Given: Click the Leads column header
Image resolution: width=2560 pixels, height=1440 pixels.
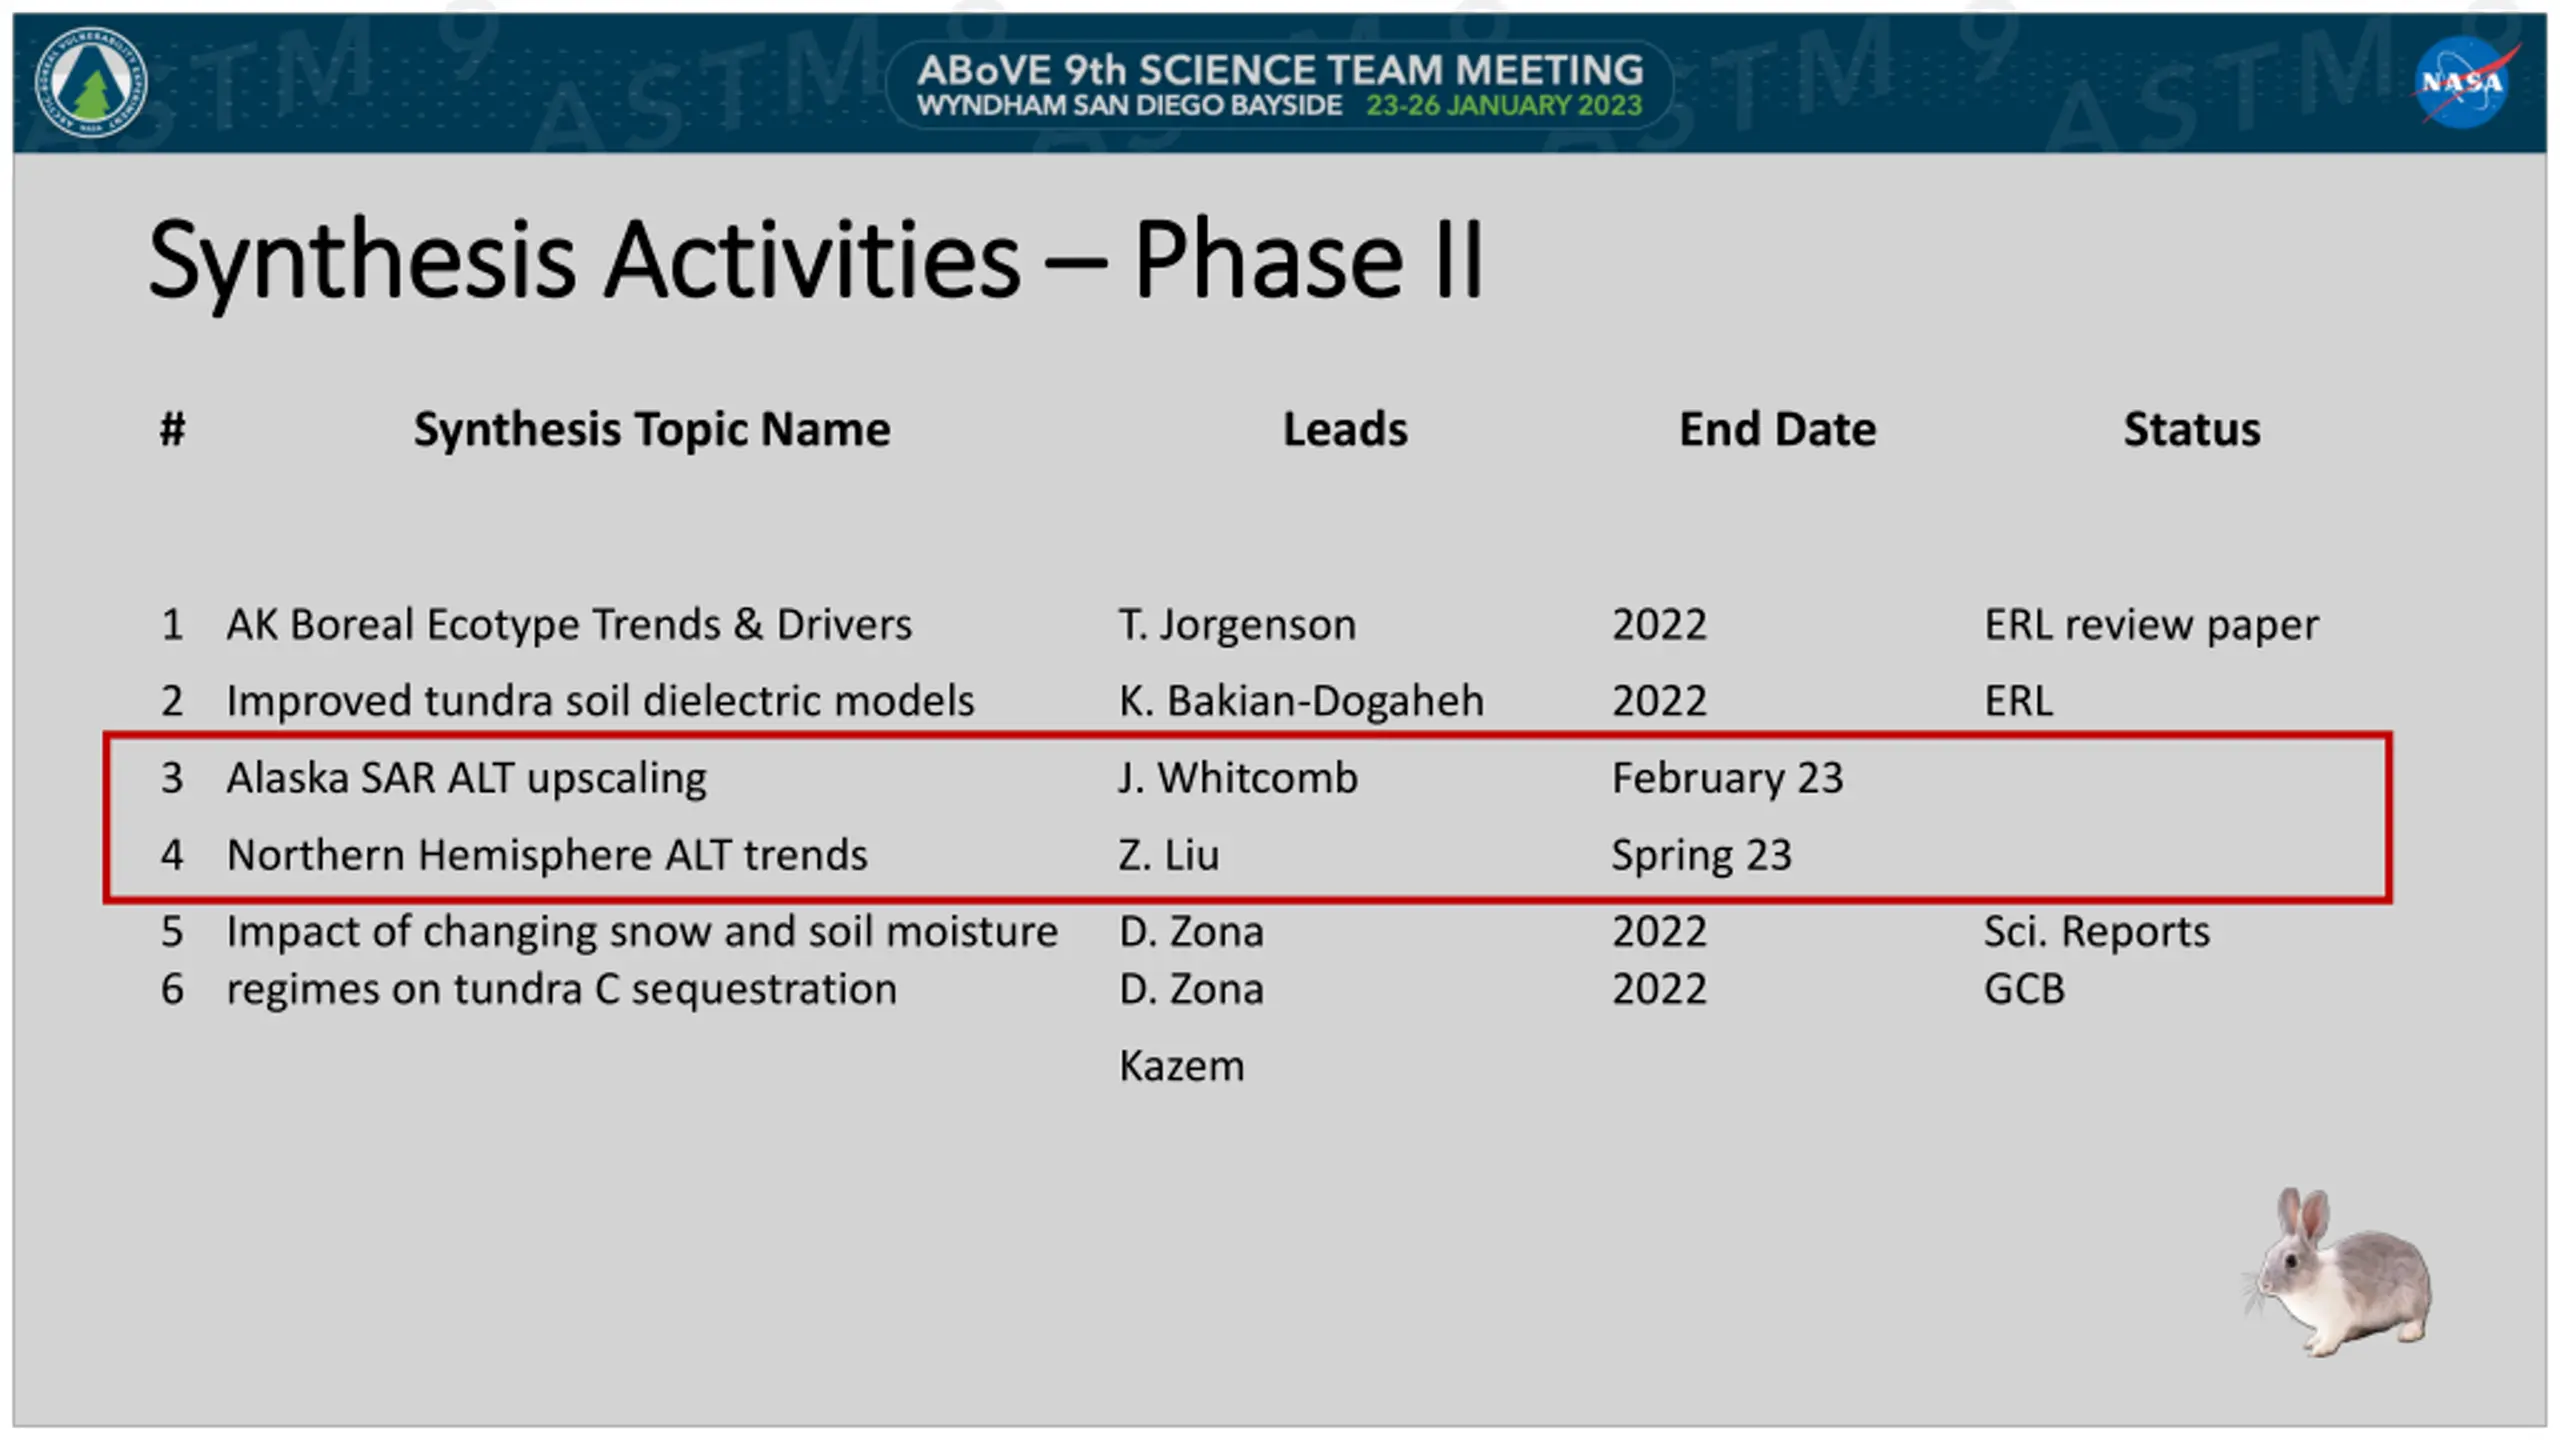Looking at the screenshot, I should click(x=1345, y=429).
